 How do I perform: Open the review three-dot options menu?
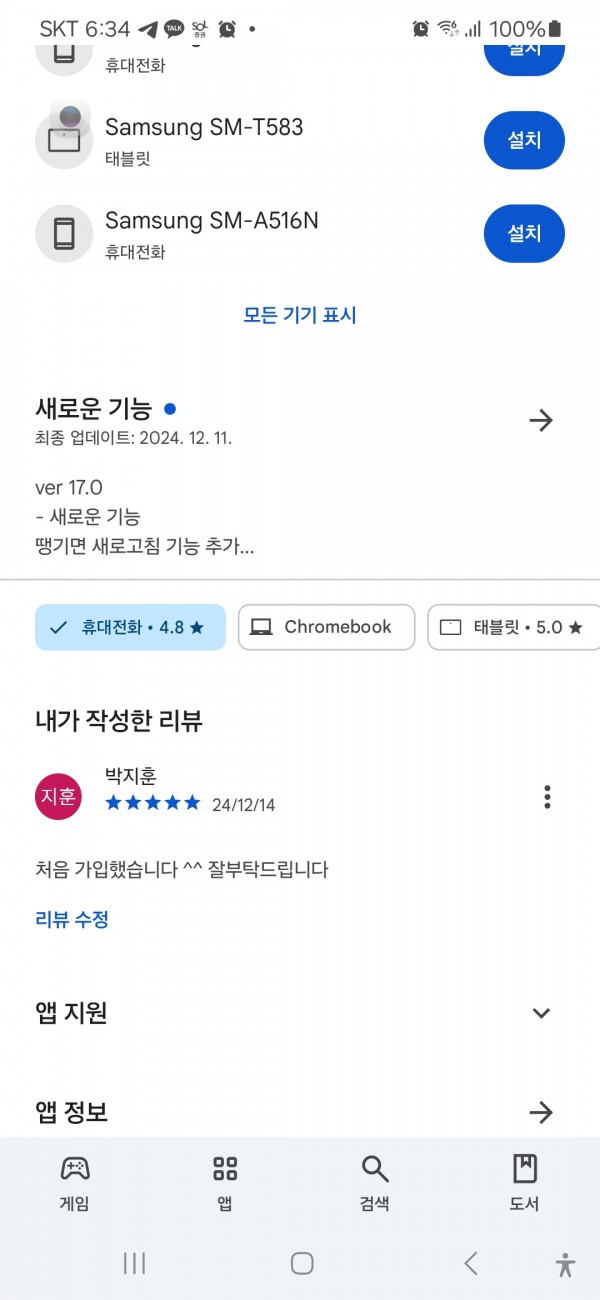[547, 797]
